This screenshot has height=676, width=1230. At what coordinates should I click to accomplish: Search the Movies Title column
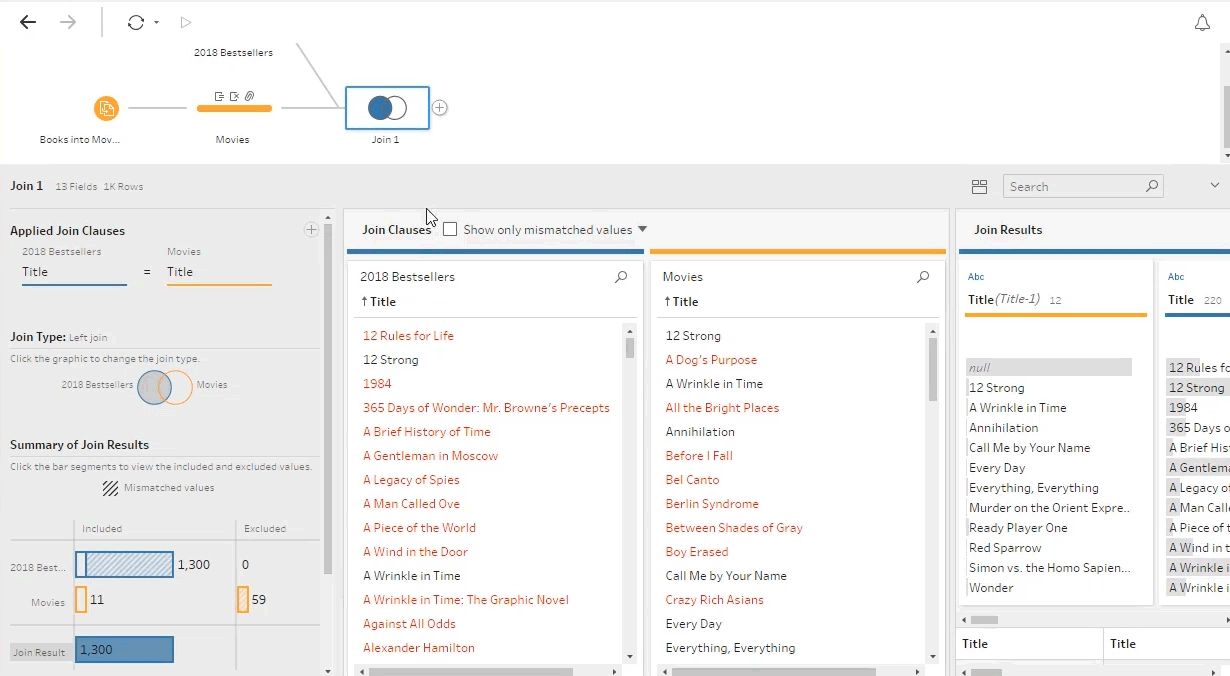click(x=923, y=277)
